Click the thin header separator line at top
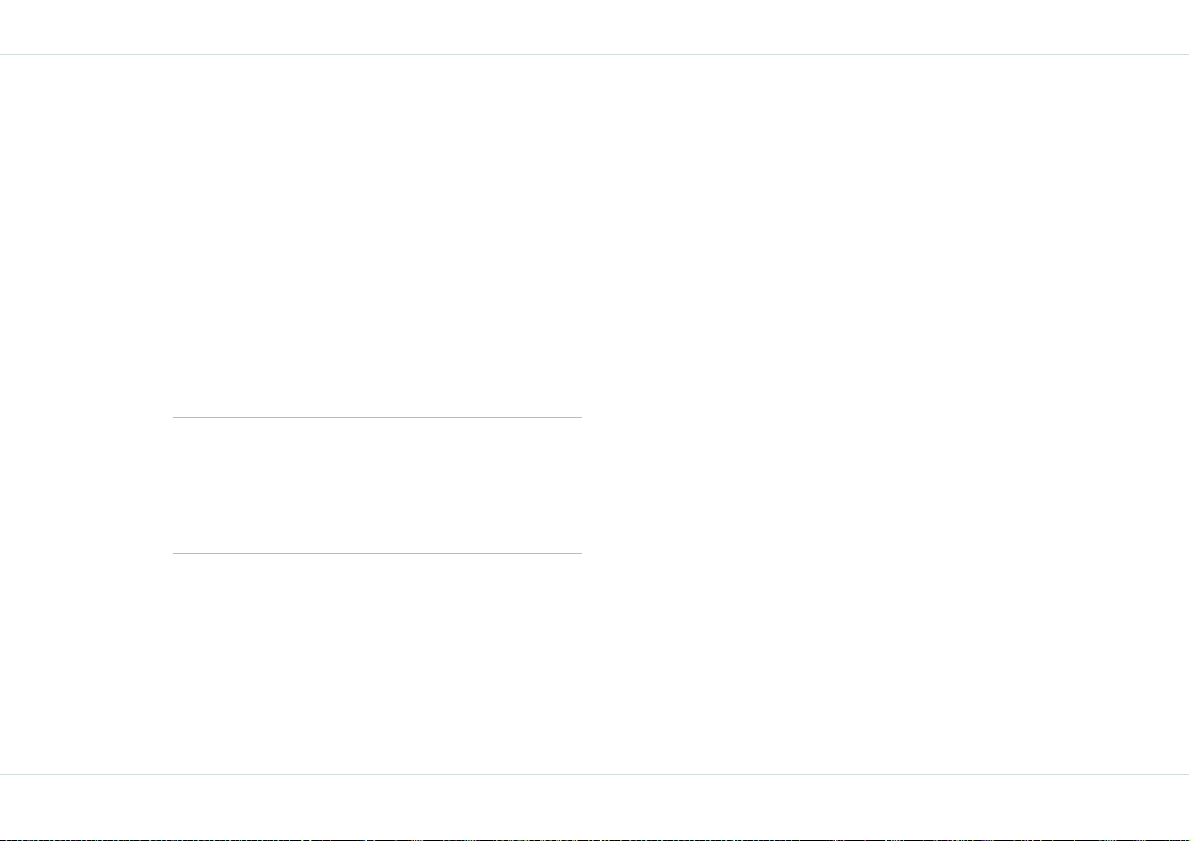The height and width of the screenshot is (841, 1191). point(596,55)
